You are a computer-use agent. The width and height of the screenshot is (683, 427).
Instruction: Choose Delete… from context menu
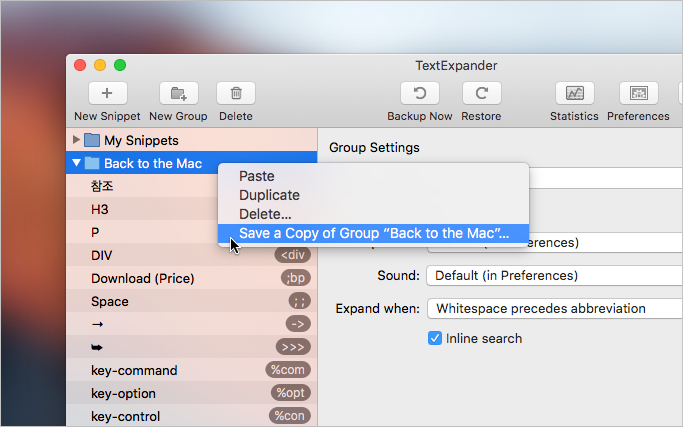tap(373, 214)
